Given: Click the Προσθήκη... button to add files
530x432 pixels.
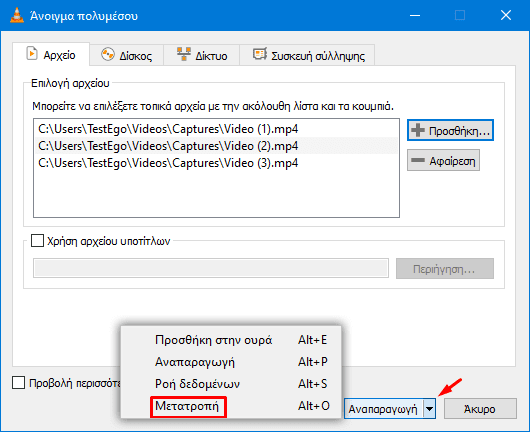Looking at the screenshot, I should [450, 130].
